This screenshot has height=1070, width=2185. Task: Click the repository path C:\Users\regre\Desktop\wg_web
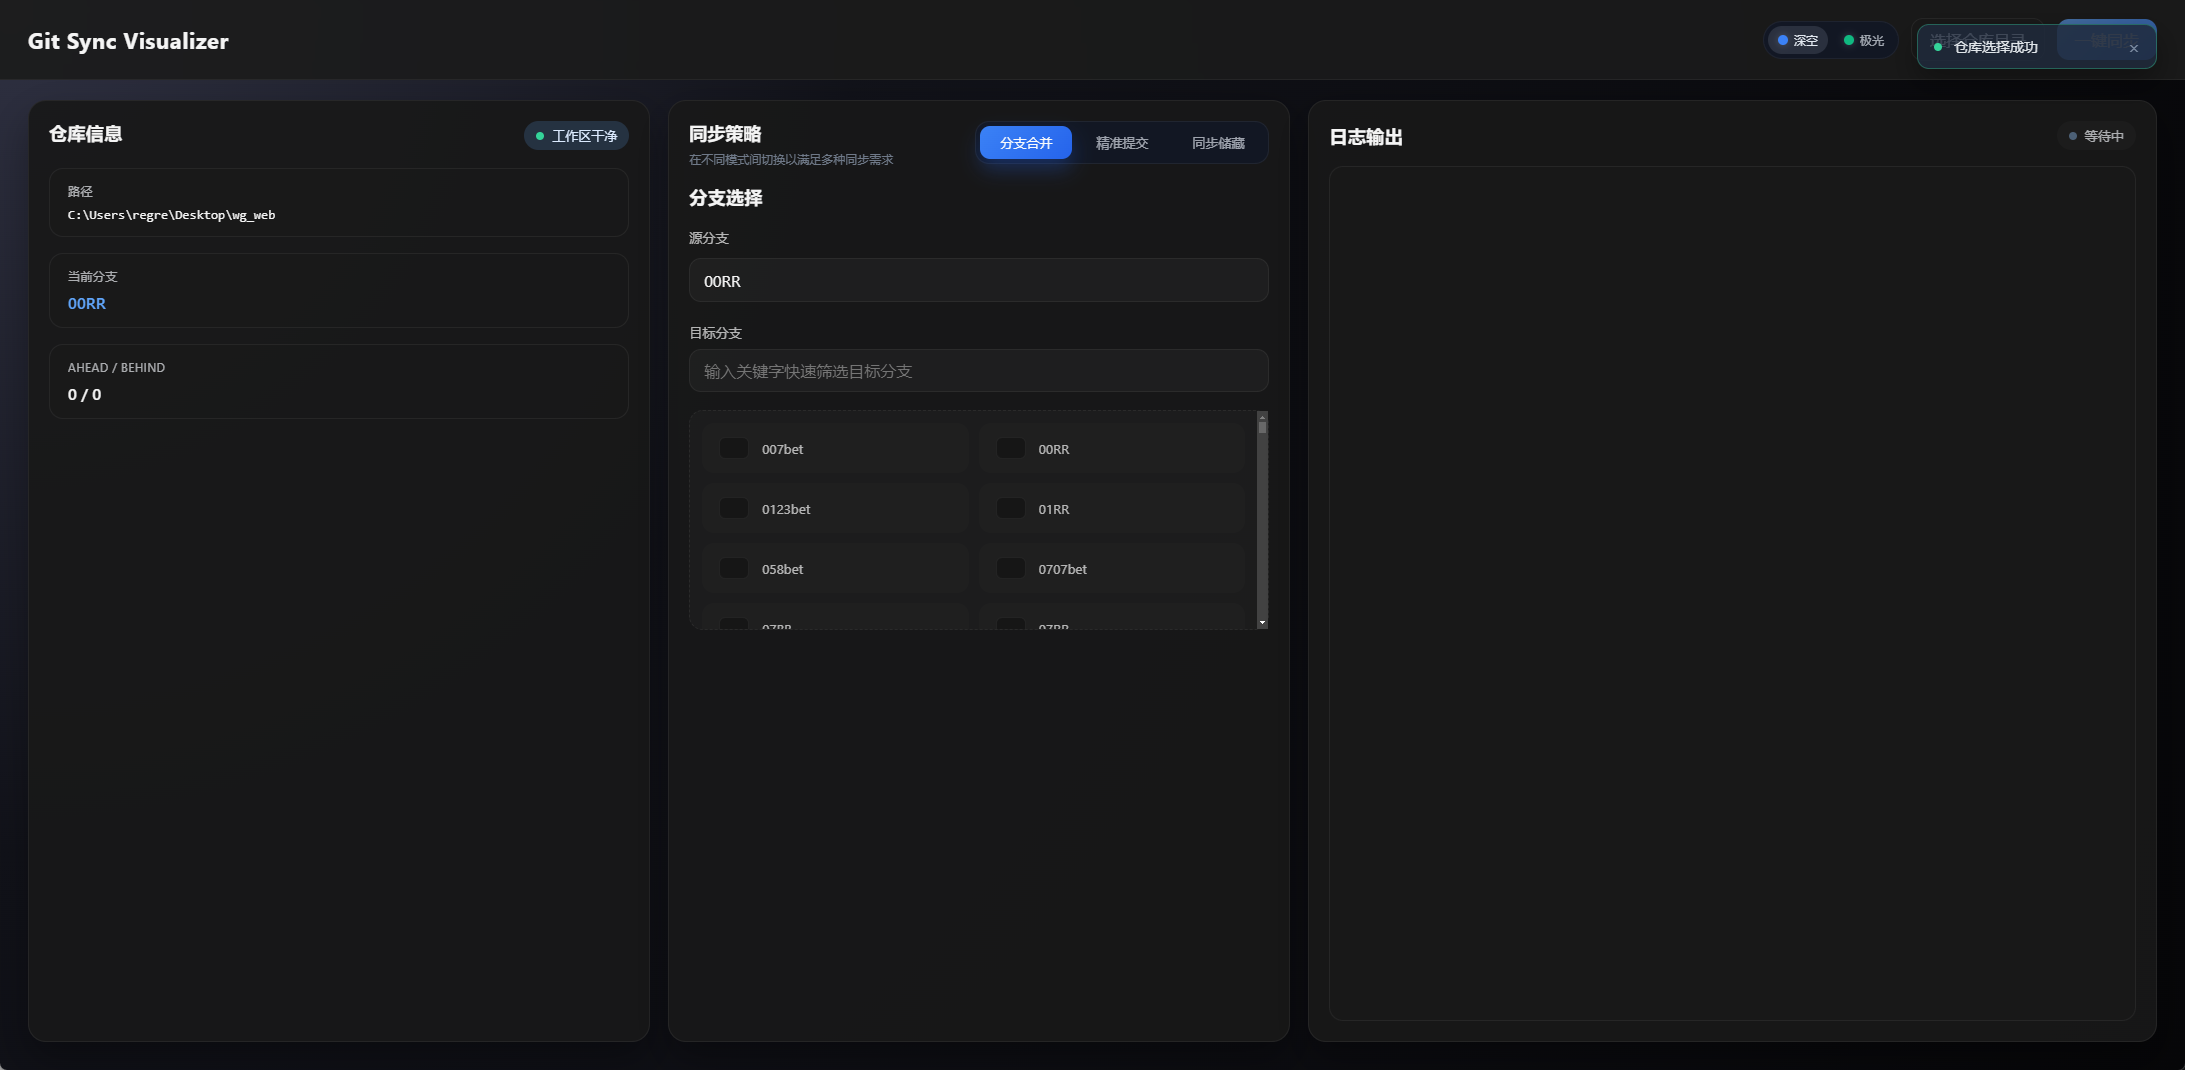[x=171, y=215]
